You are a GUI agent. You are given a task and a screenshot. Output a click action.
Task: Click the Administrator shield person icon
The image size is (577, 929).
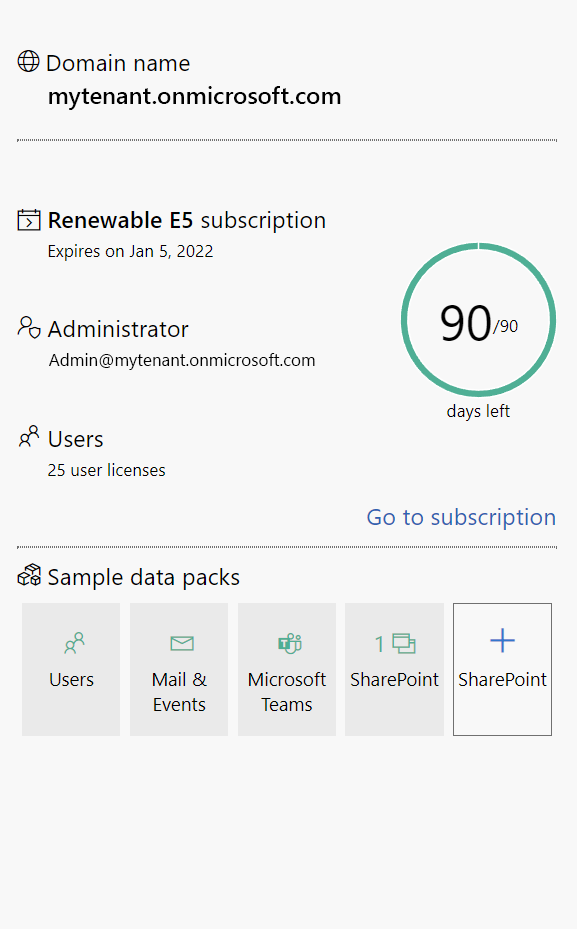28,328
